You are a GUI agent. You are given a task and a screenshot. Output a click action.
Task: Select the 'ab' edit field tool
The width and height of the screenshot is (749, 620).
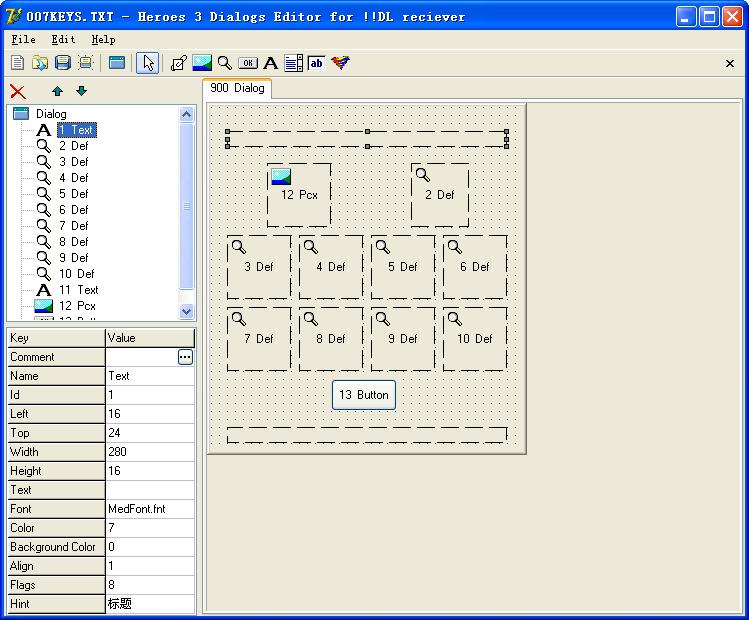316,63
